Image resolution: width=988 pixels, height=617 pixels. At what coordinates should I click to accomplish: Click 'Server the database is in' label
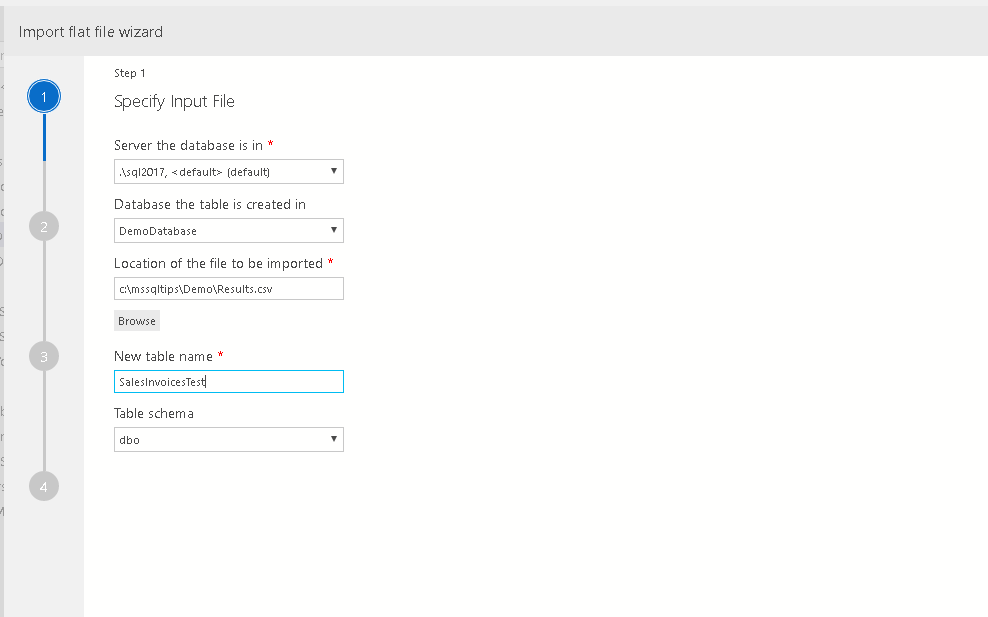(x=188, y=146)
